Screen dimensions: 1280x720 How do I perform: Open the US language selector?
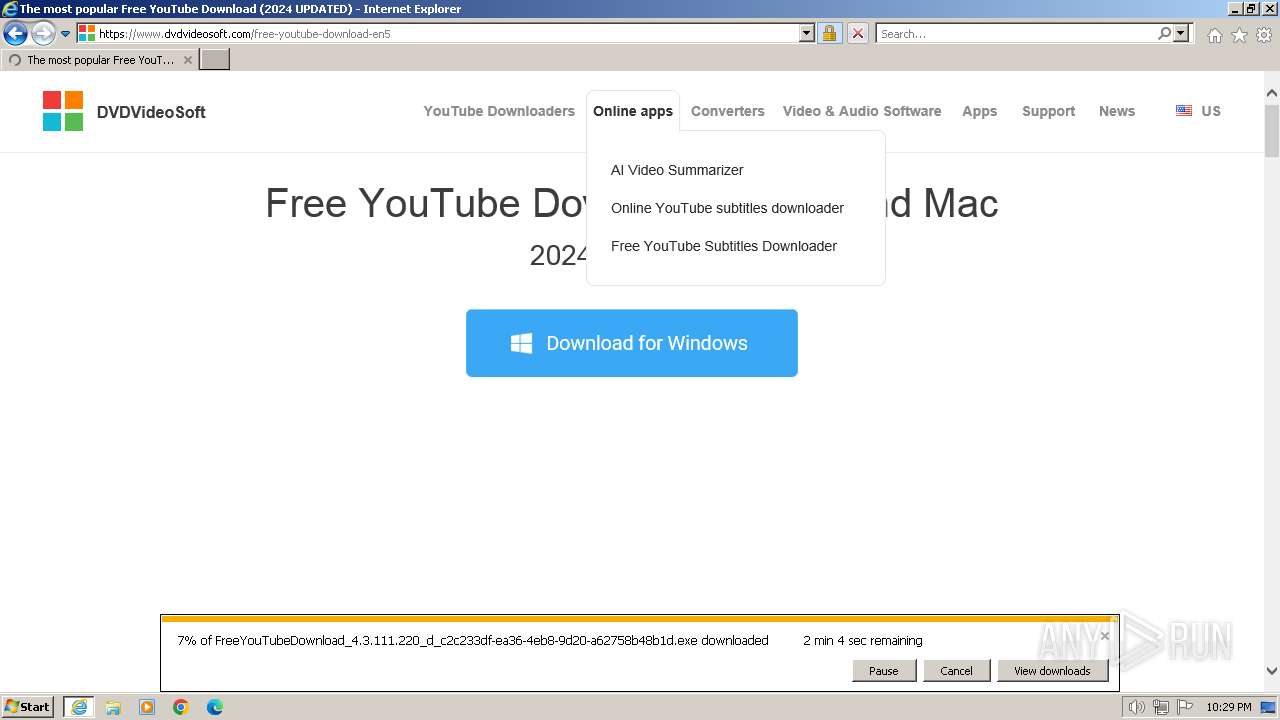[x=1198, y=111]
